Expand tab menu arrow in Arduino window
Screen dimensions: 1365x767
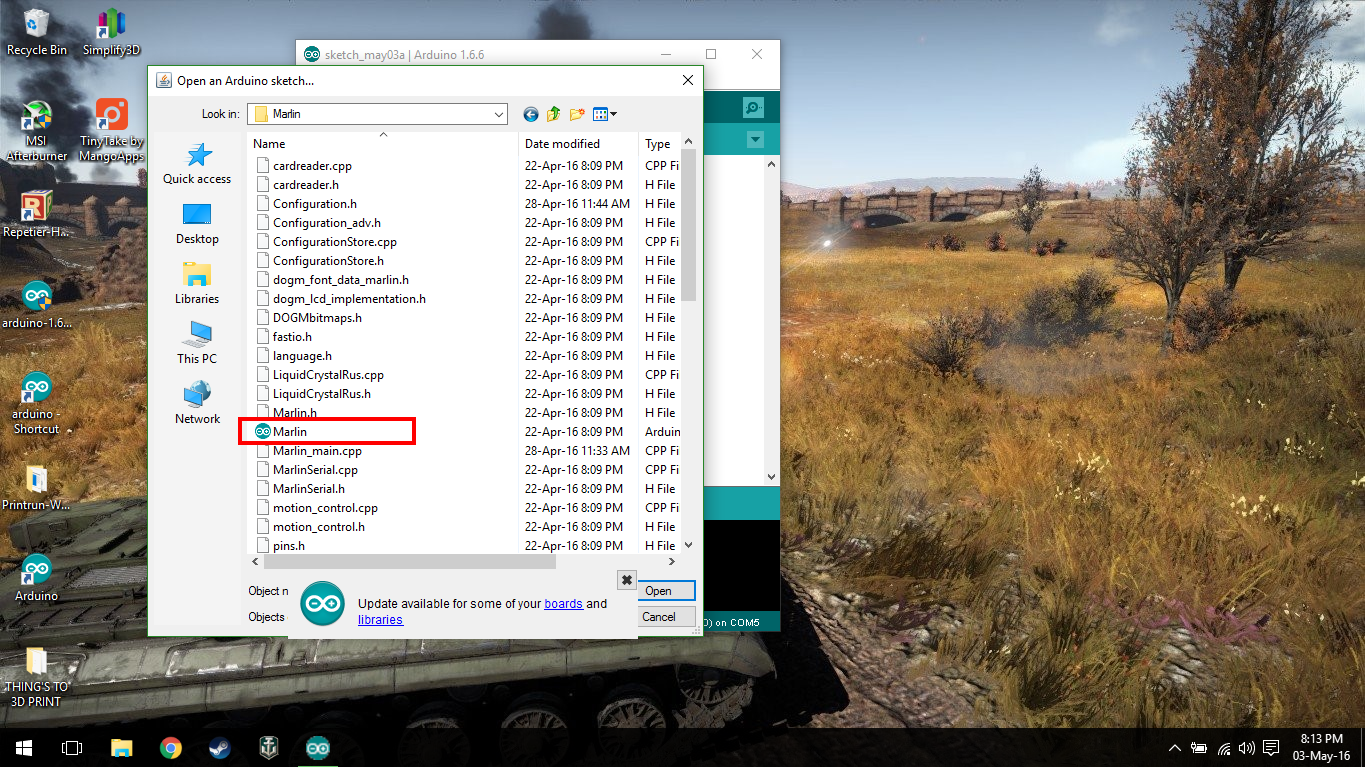[x=755, y=140]
